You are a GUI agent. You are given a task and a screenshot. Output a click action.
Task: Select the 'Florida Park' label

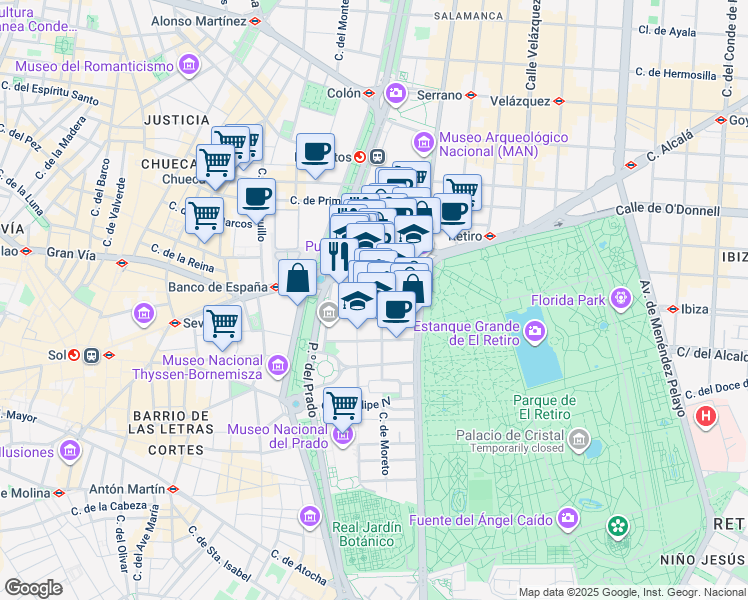point(568,300)
